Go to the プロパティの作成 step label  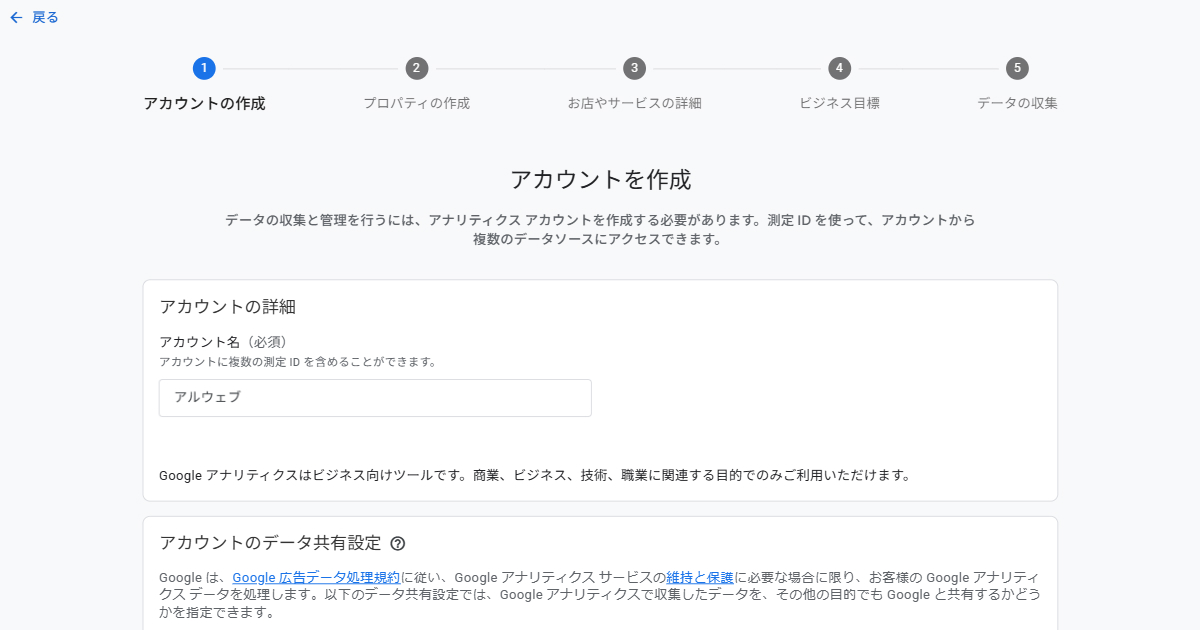[x=416, y=103]
